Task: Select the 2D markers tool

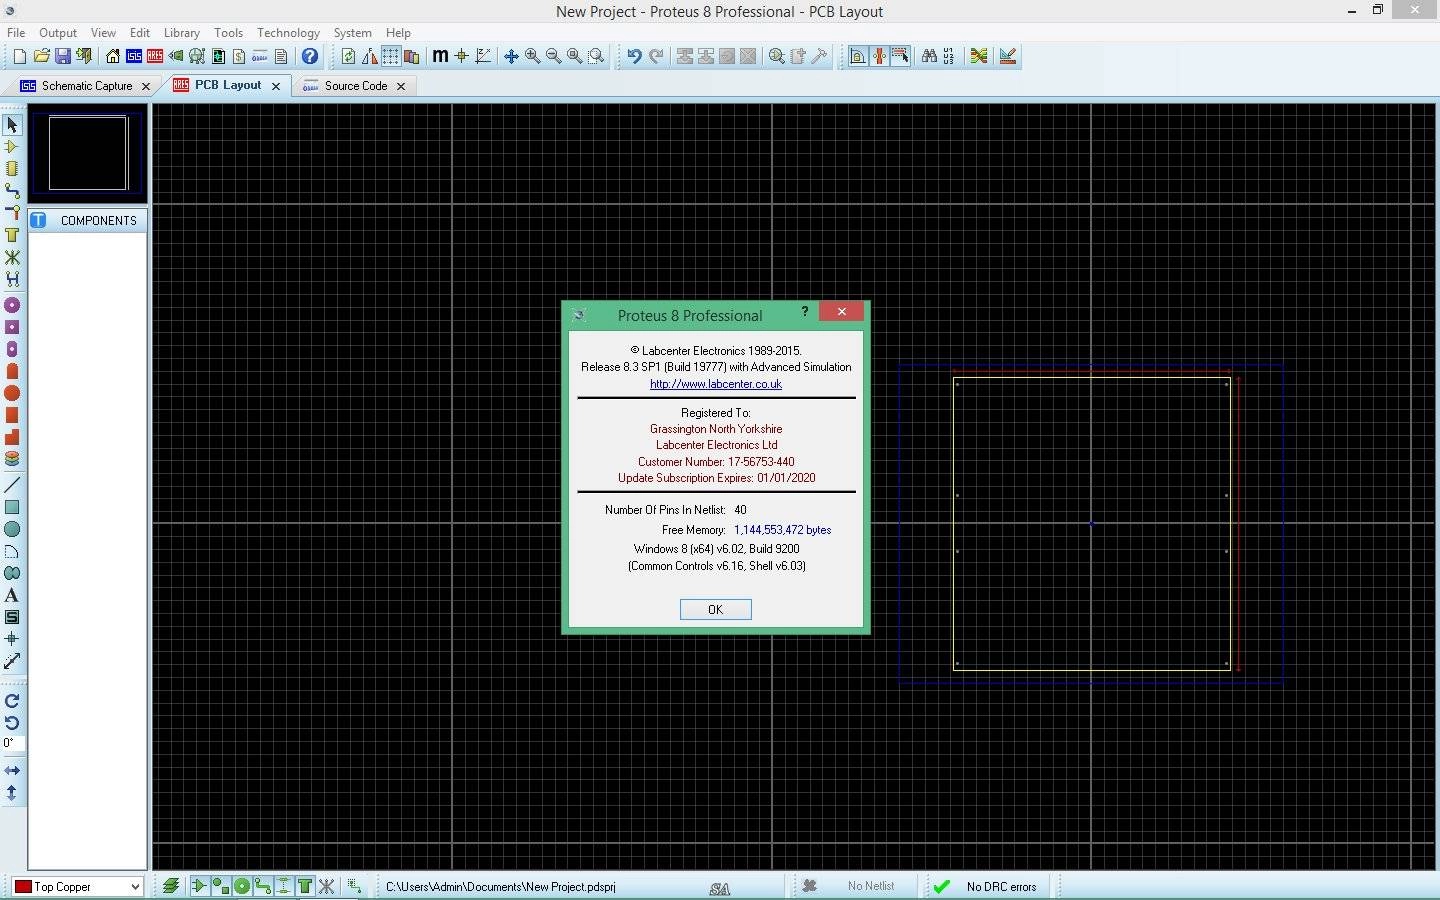Action: pyautogui.click(x=12, y=639)
